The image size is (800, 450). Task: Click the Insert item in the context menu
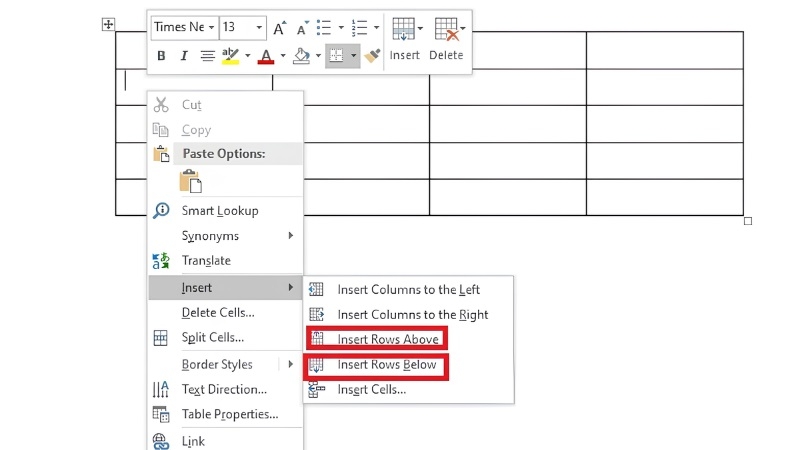coord(226,287)
